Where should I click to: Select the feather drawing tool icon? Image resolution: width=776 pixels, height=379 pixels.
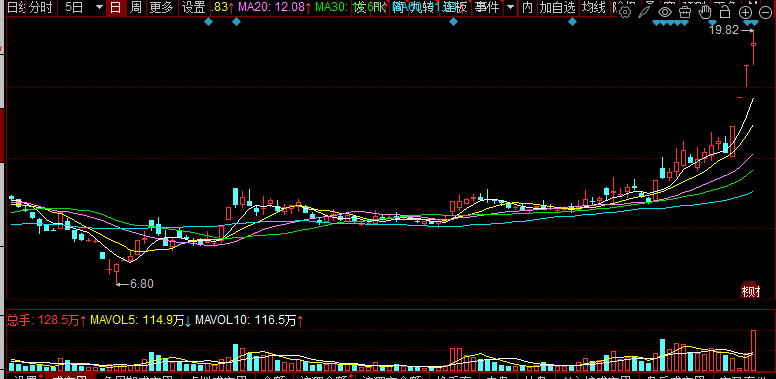click(645, 12)
